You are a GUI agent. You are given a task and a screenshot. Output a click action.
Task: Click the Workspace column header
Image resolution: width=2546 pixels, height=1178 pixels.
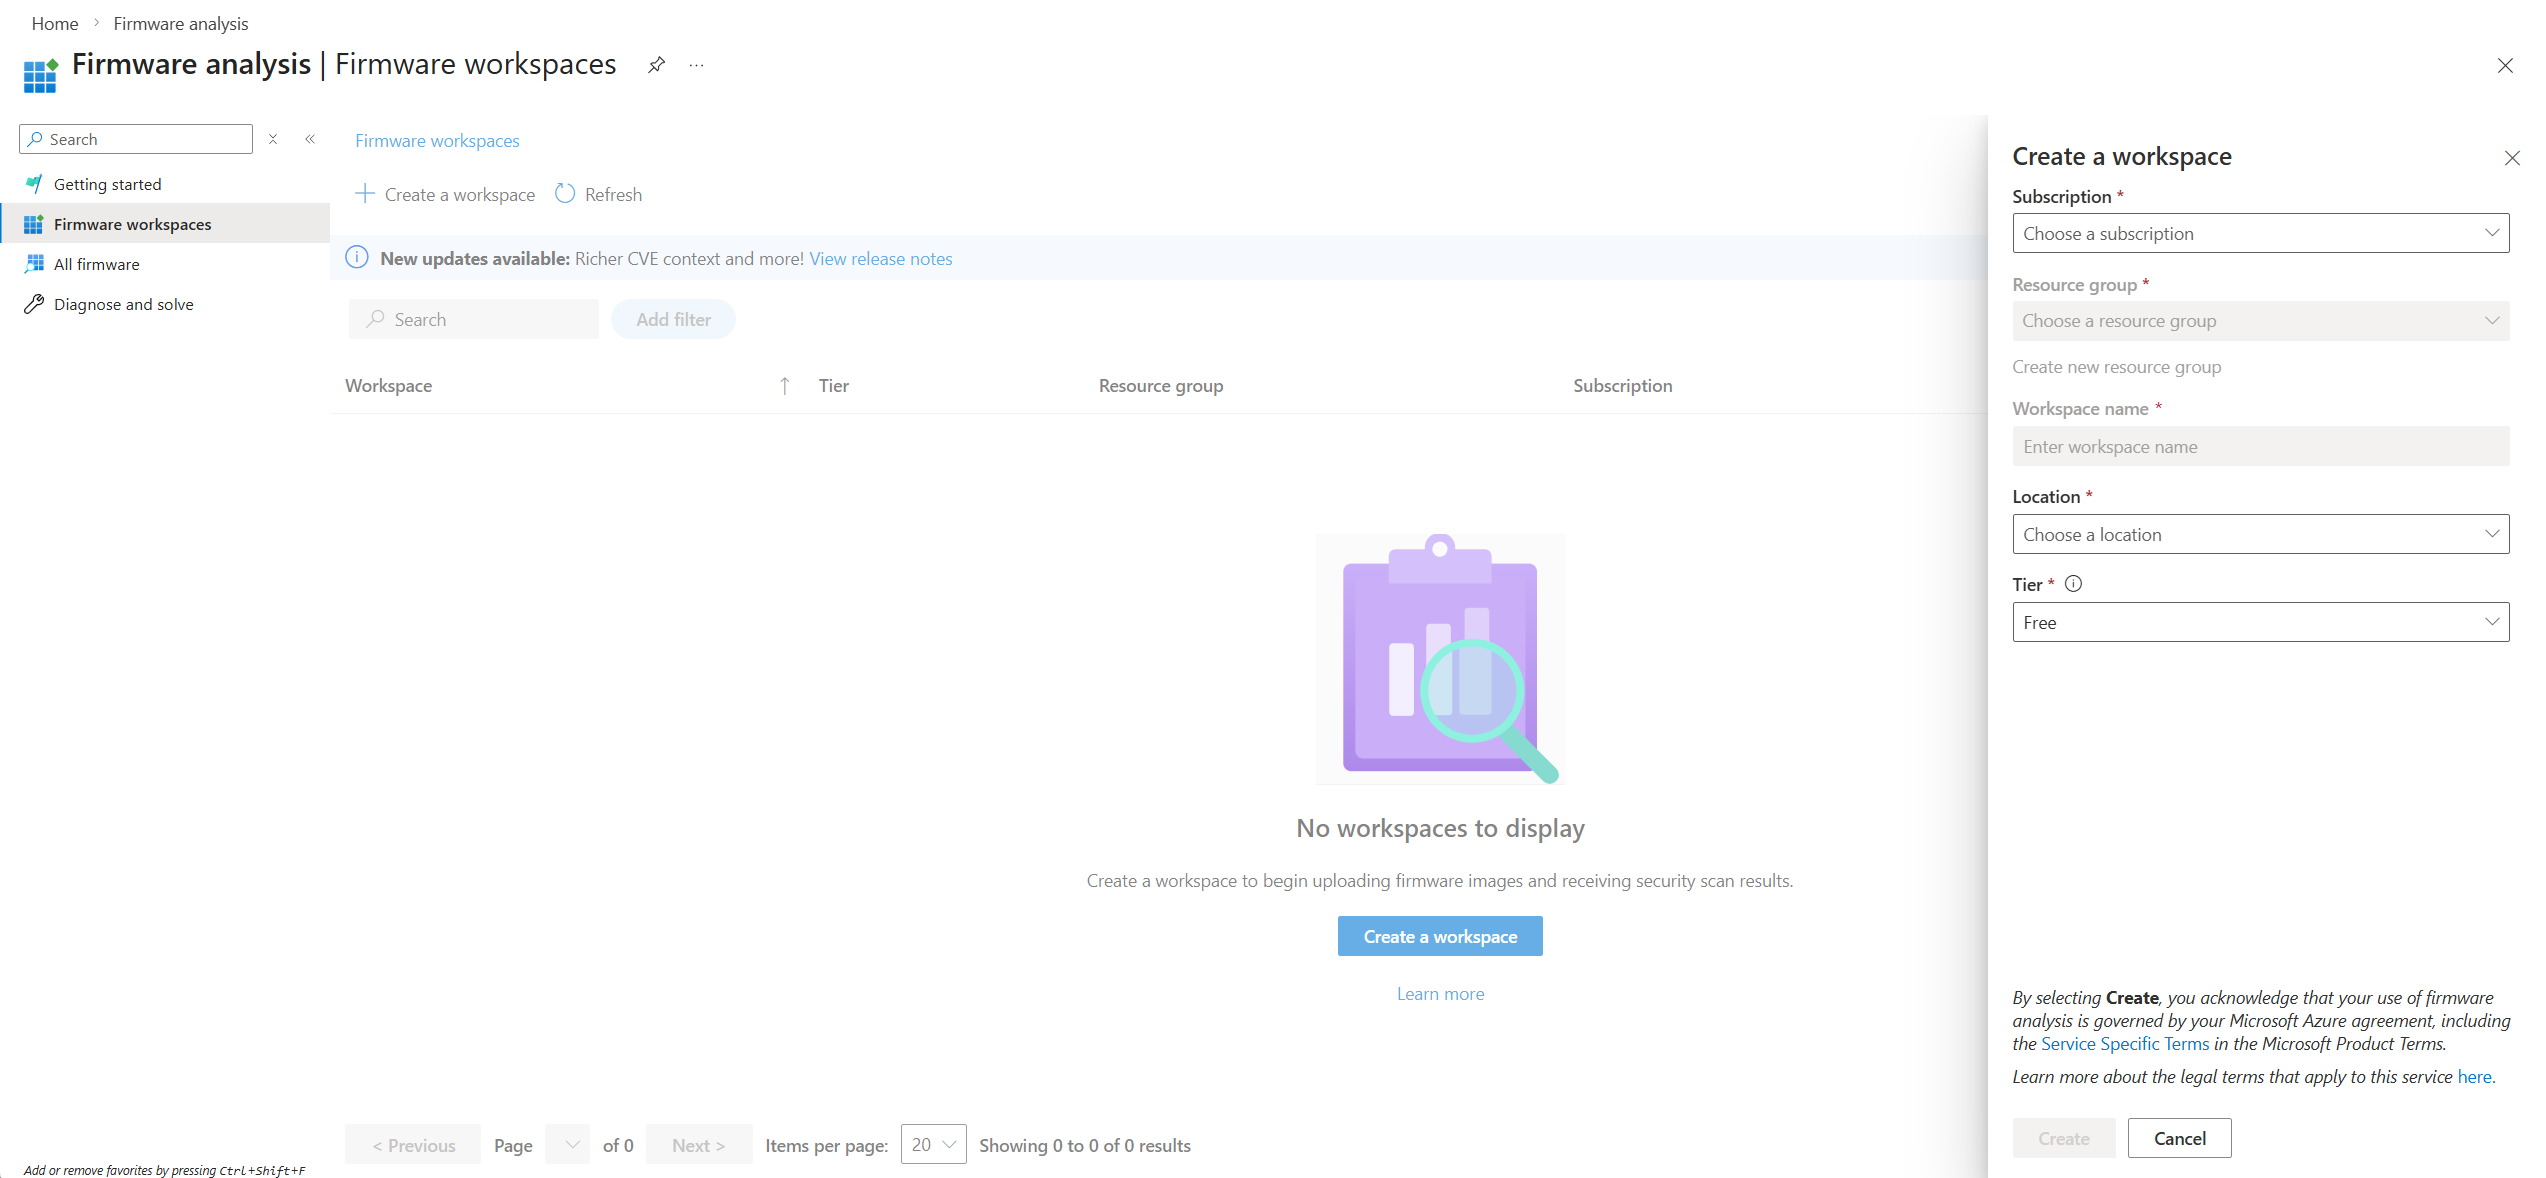[x=389, y=386]
